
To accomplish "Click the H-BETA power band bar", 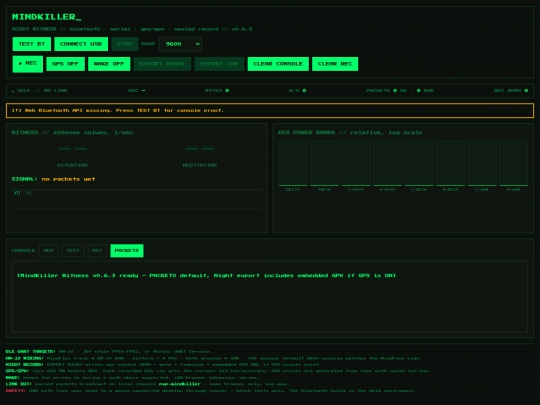I will tap(450, 163).
